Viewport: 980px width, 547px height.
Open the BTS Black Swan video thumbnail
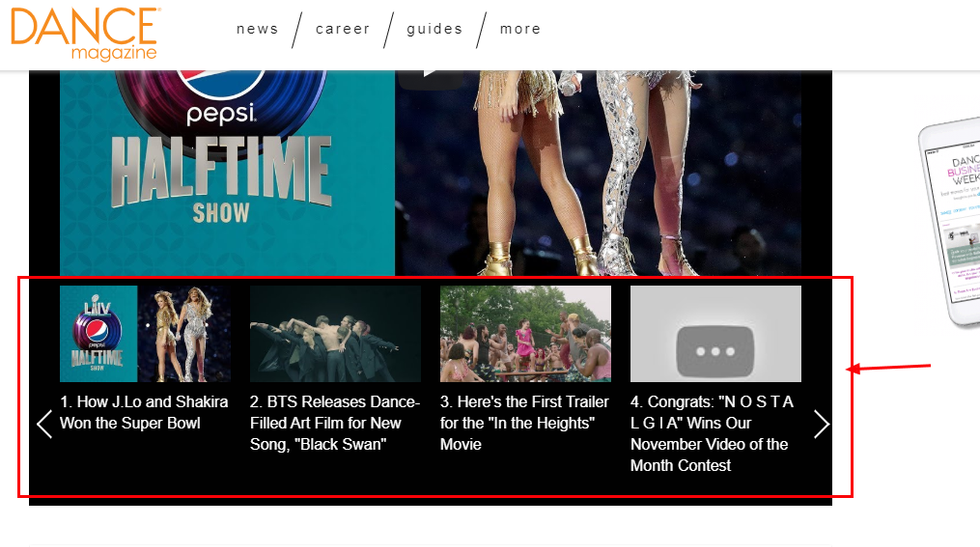click(x=335, y=333)
